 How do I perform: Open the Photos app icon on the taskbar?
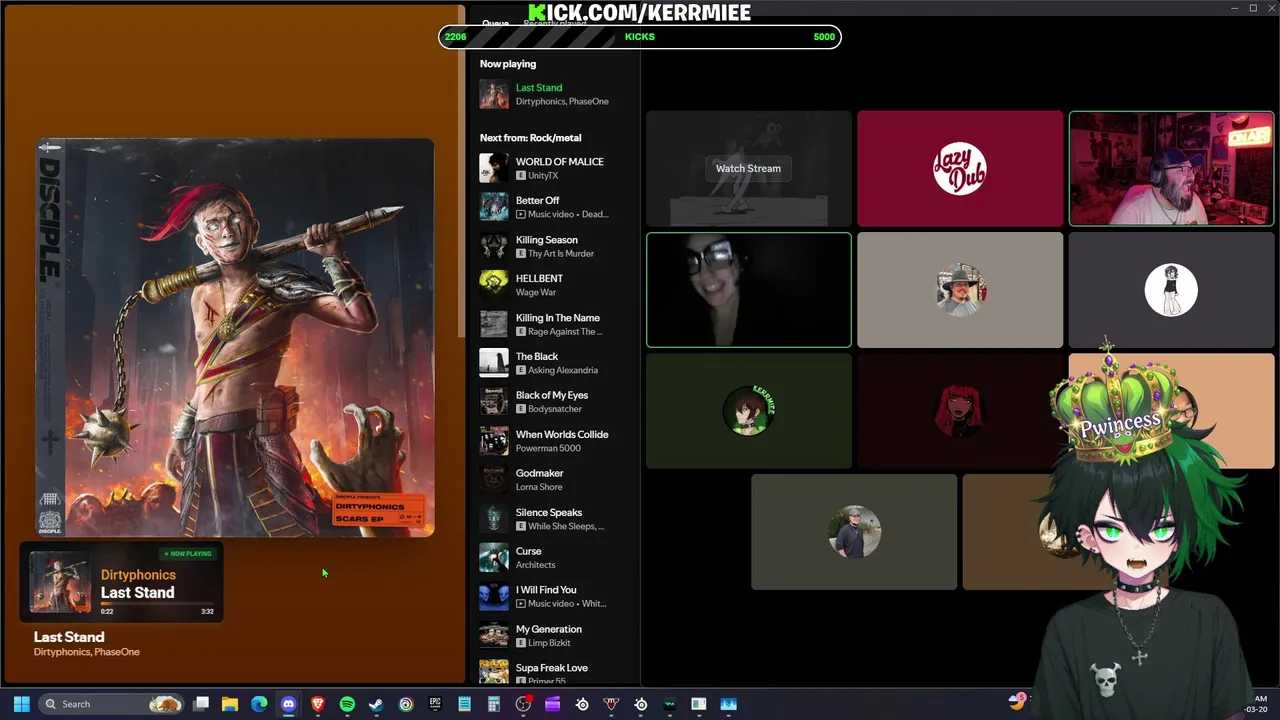(x=728, y=704)
